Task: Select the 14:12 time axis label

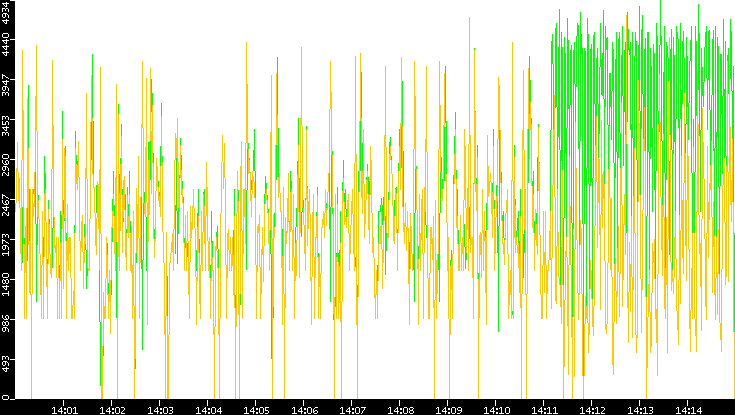Action: (592, 410)
